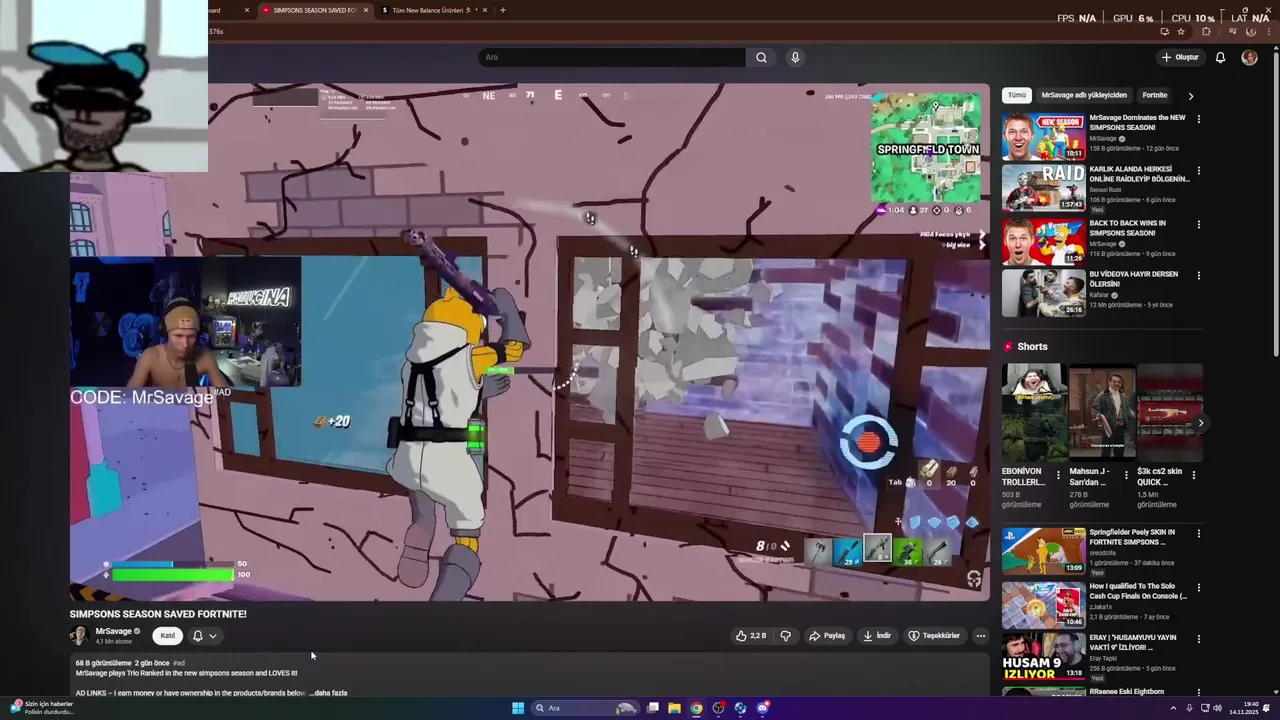The height and width of the screenshot is (720, 1280).
Task: Click the İndir download button
Action: (x=877, y=635)
